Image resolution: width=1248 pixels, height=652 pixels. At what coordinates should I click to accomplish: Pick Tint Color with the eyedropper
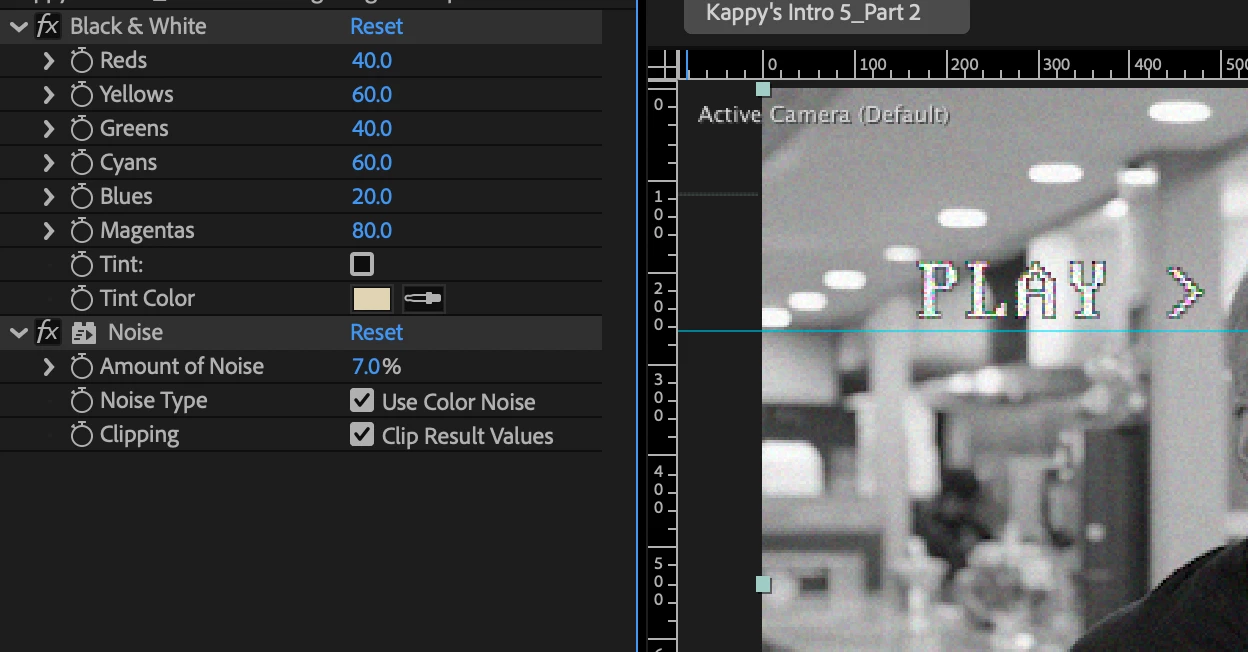click(423, 298)
